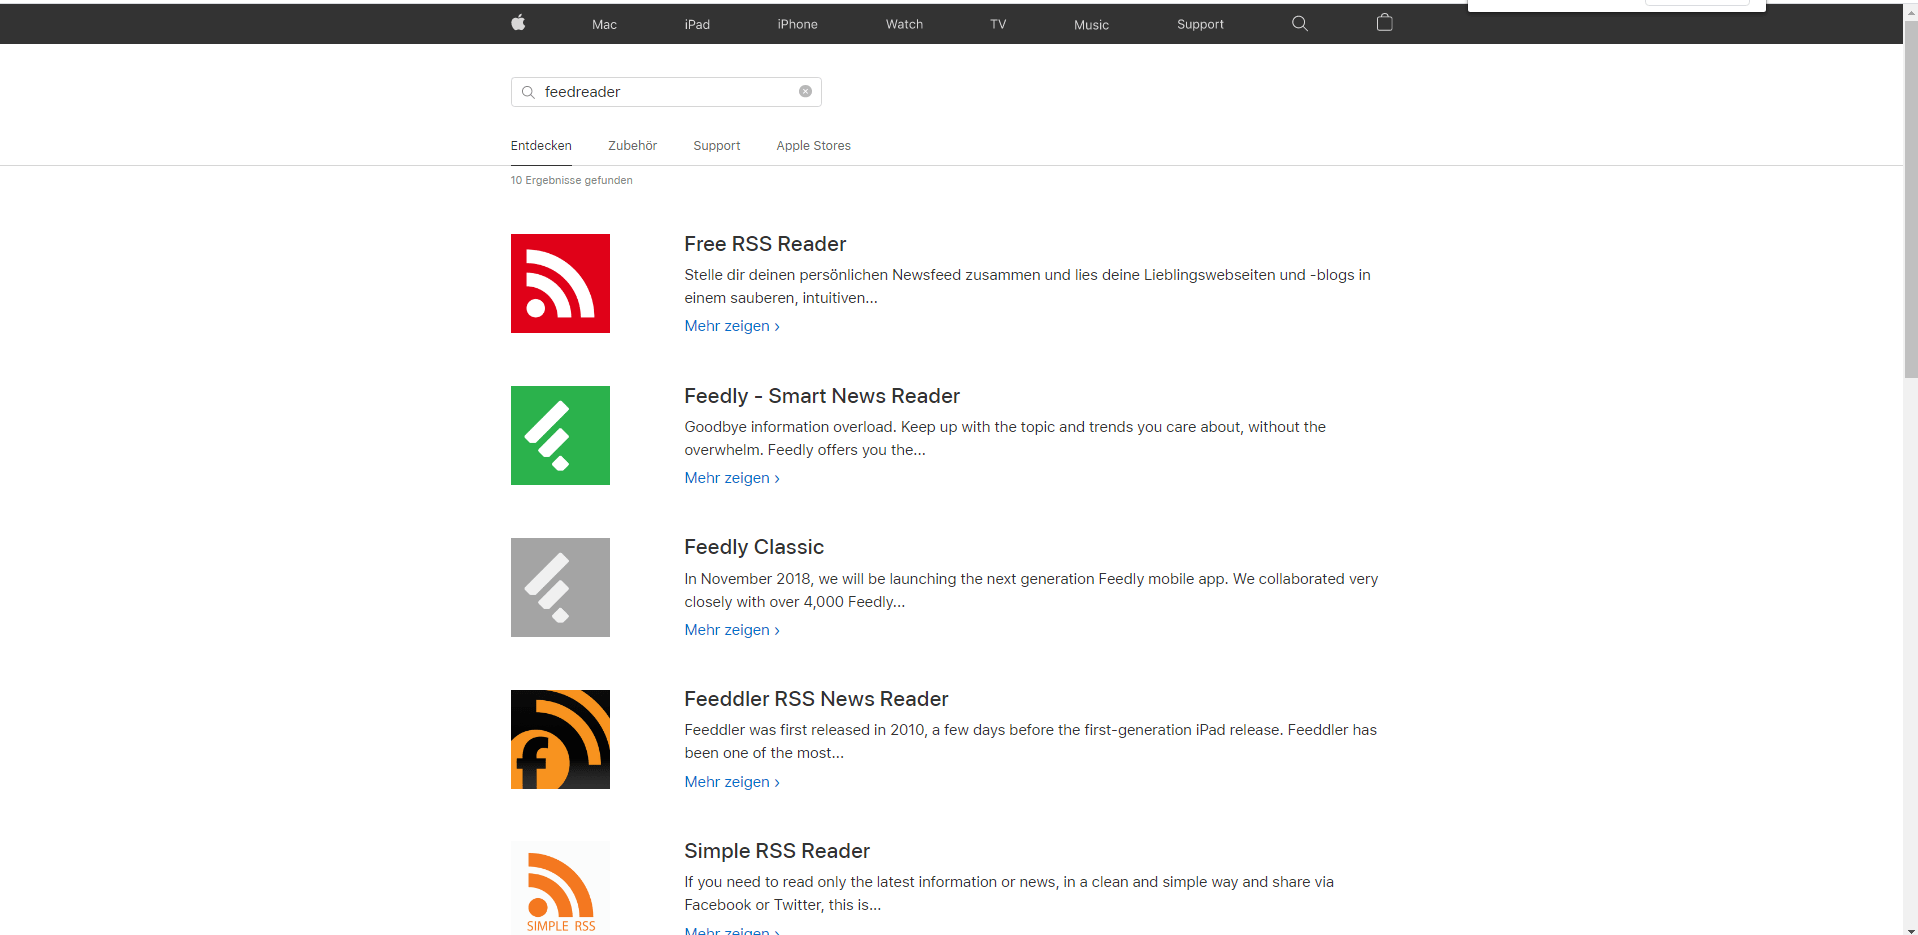Go to Watch in navigation bar
The height and width of the screenshot is (935, 1918).
904,25
